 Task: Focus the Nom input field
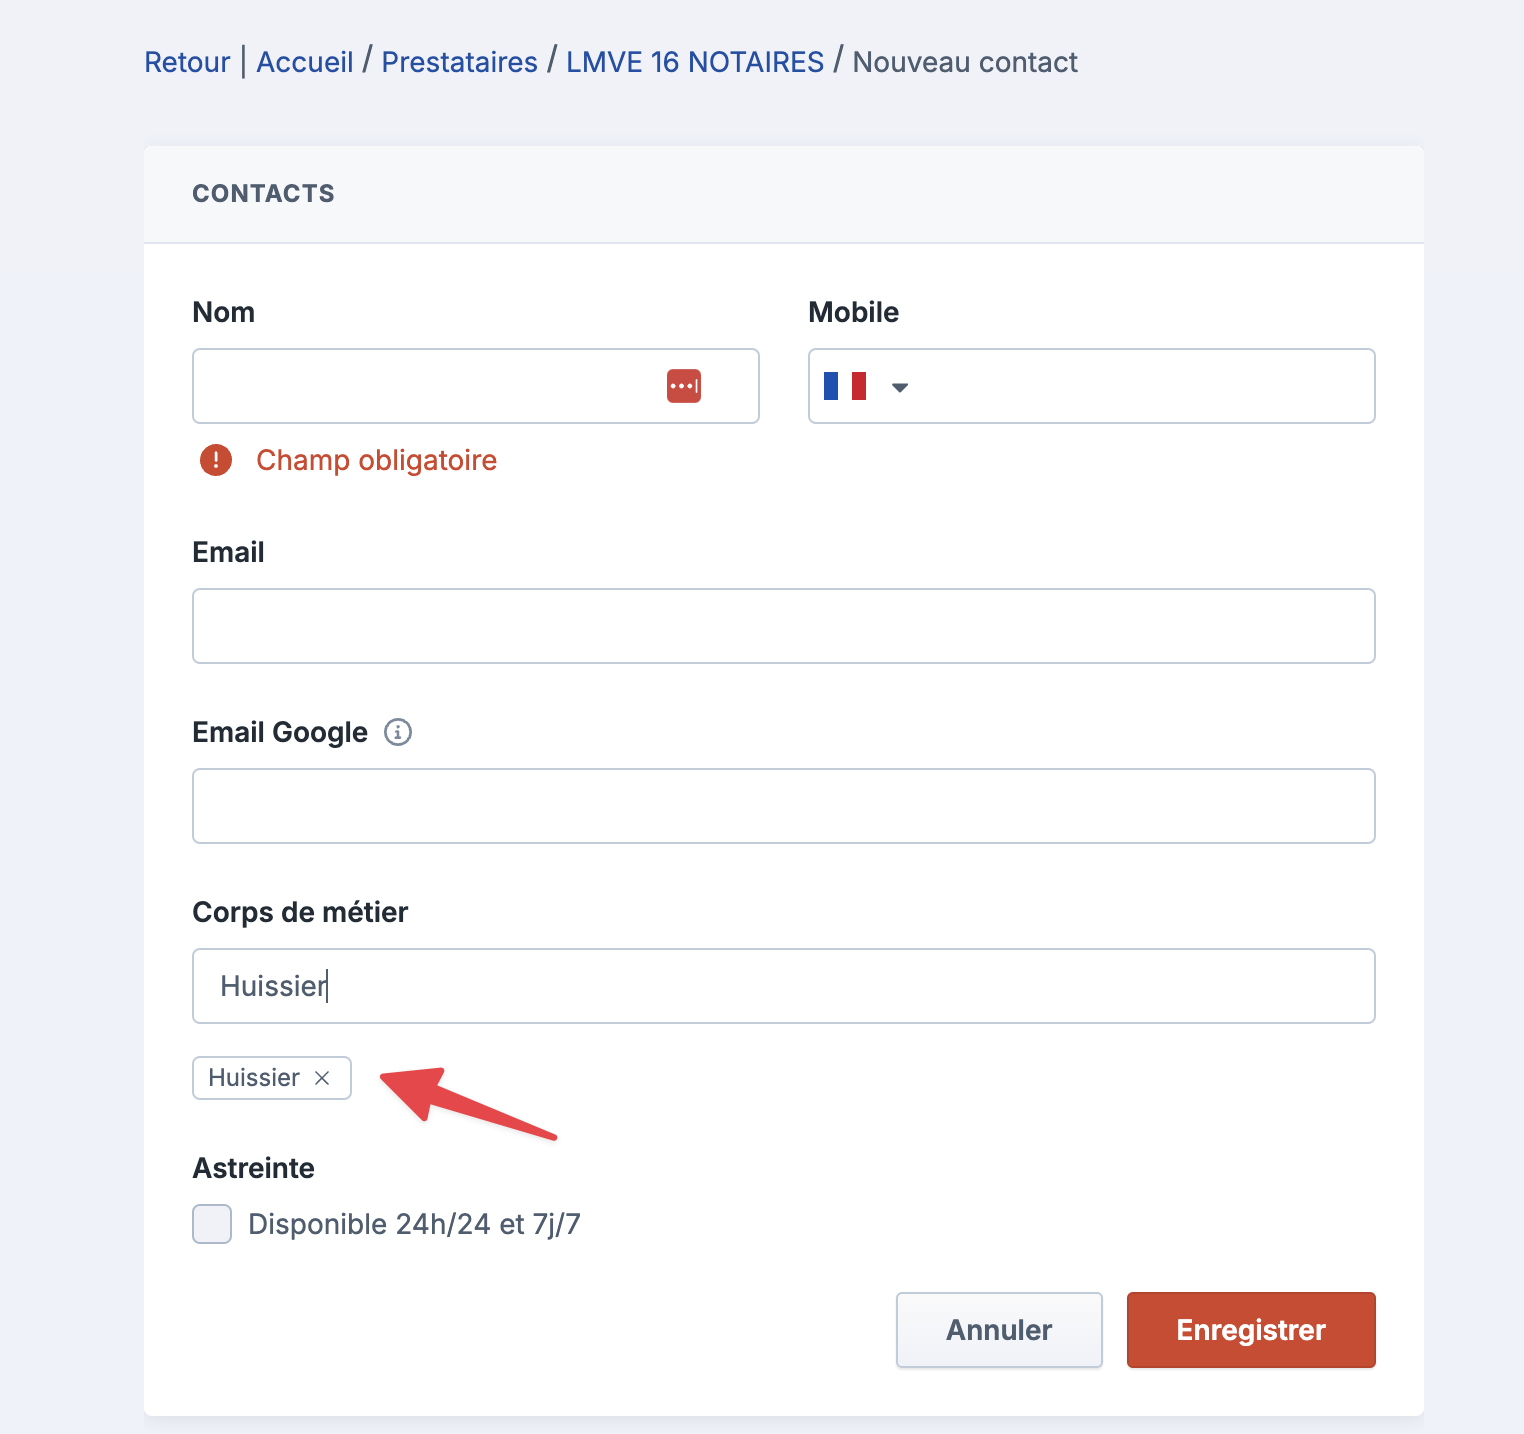click(x=476, y=386)
